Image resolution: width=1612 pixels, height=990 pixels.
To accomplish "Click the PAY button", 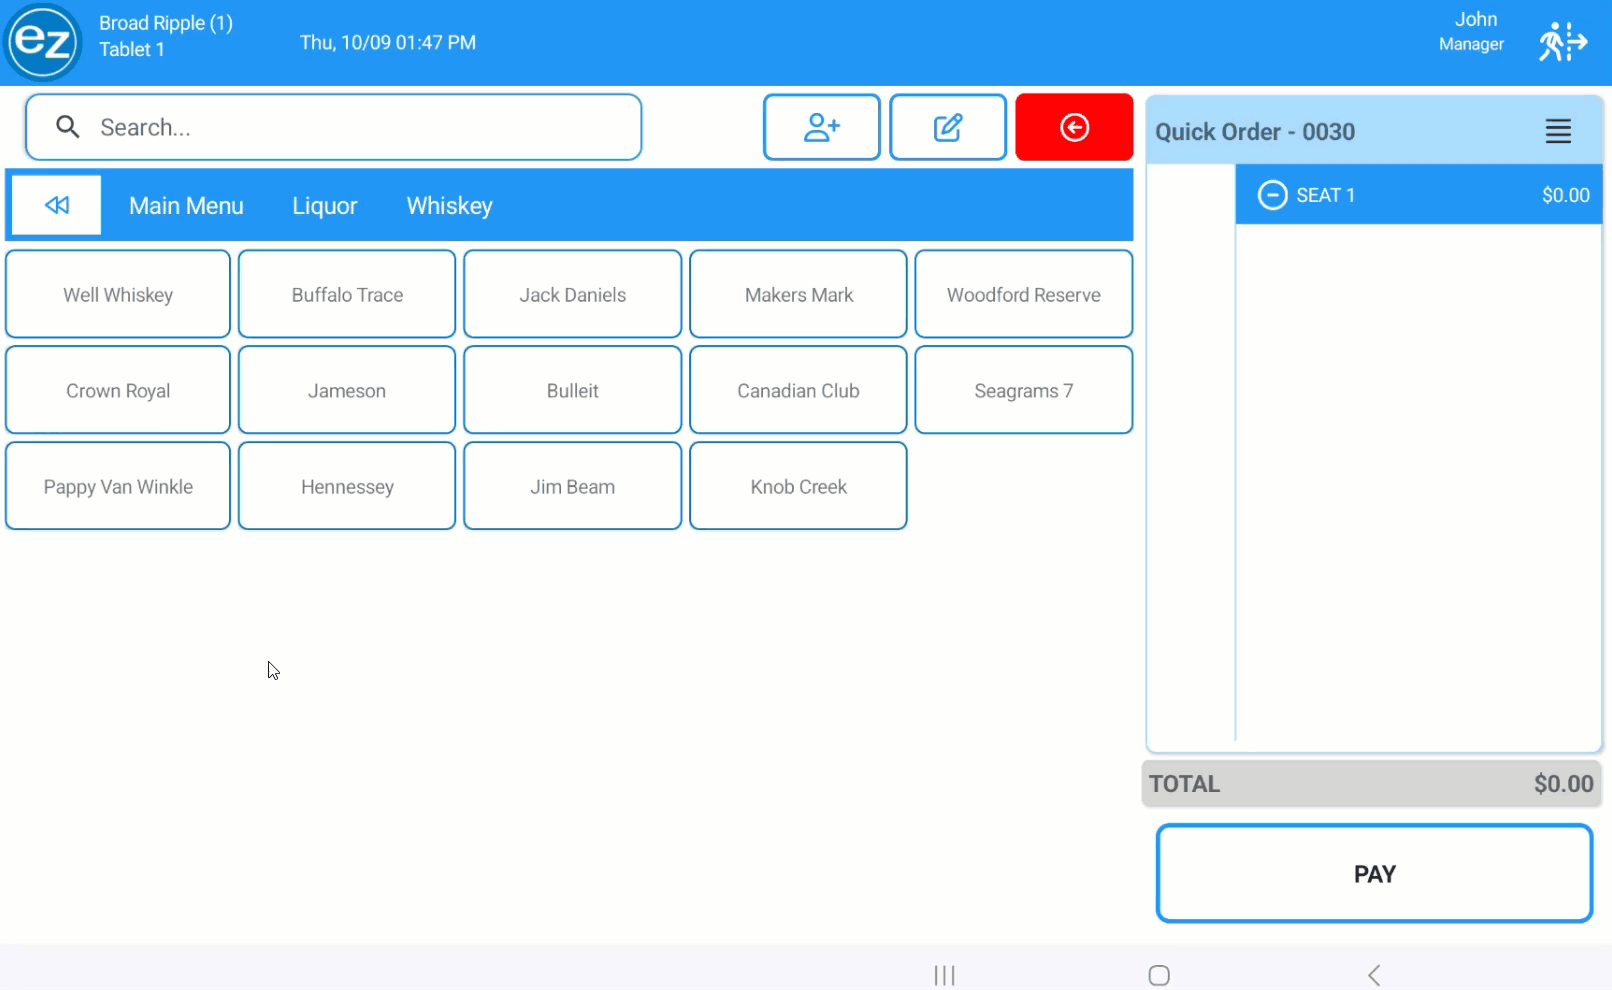I will [1374, 873].
